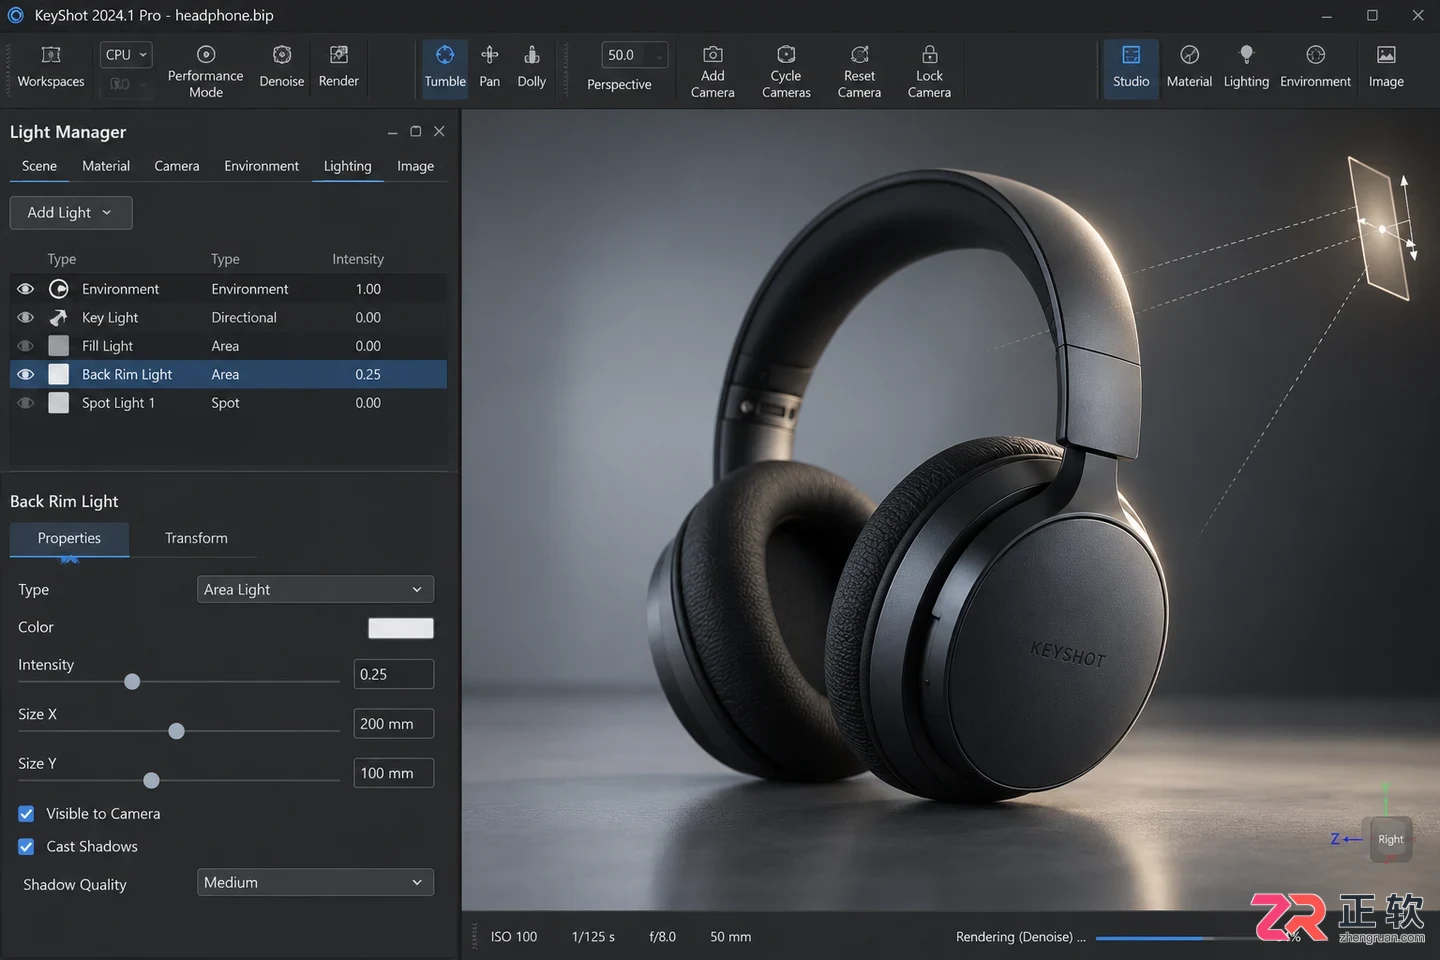Viewport: 1440px width, 960px height.
Task: Hide the Environment light with its eye icon
Action: (x=26, y=289)
